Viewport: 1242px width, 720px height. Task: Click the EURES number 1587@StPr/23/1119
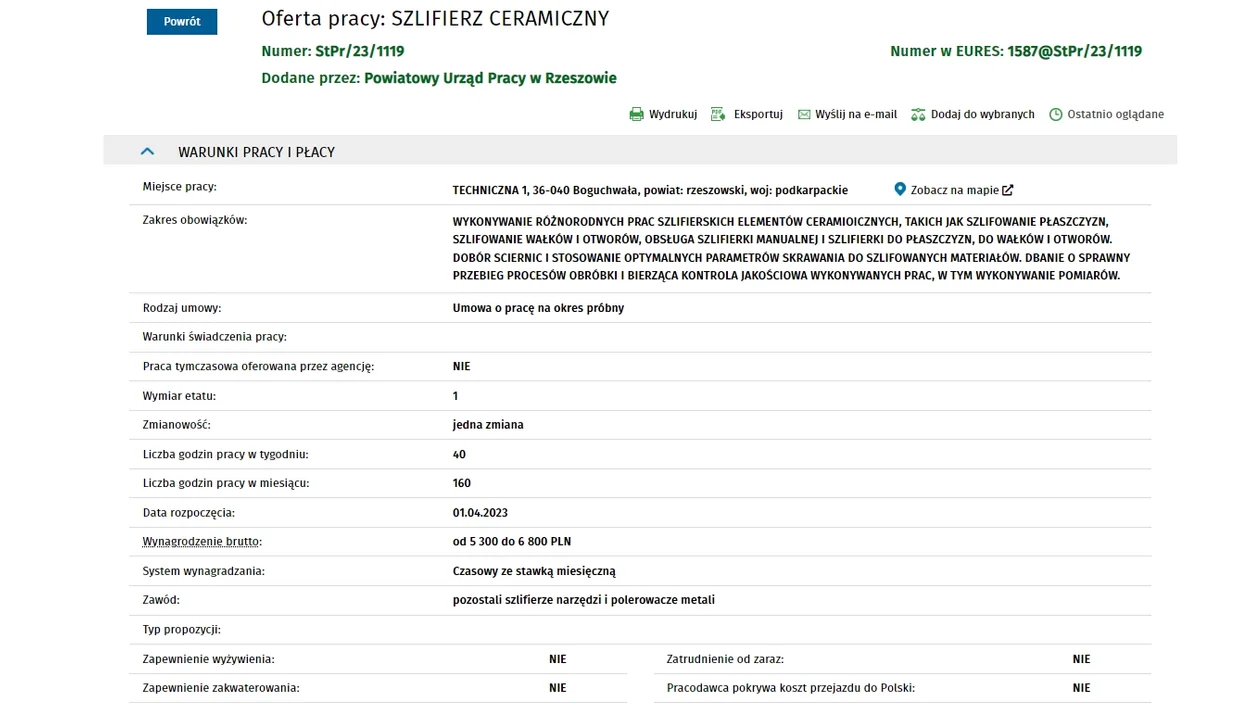point(1075,51)
